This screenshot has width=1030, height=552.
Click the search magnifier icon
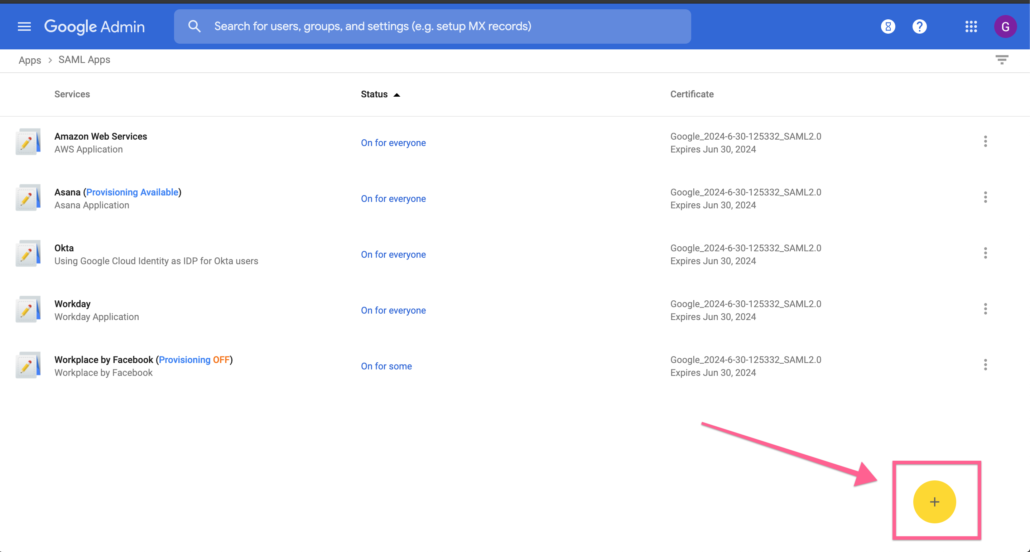(x=194, y=26)
